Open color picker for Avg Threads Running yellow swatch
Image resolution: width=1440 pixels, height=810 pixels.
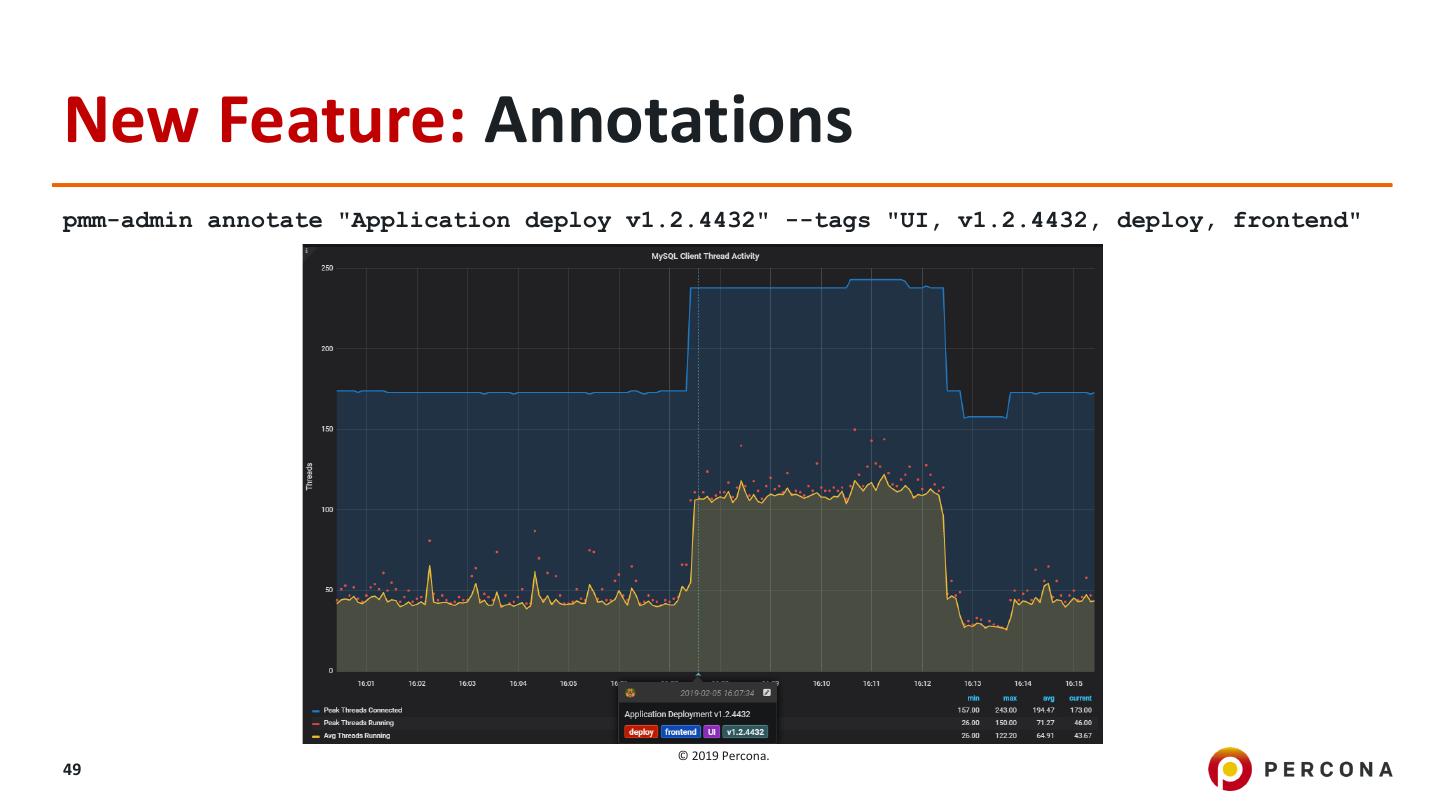pyautogui.click(x=315, y=736)
